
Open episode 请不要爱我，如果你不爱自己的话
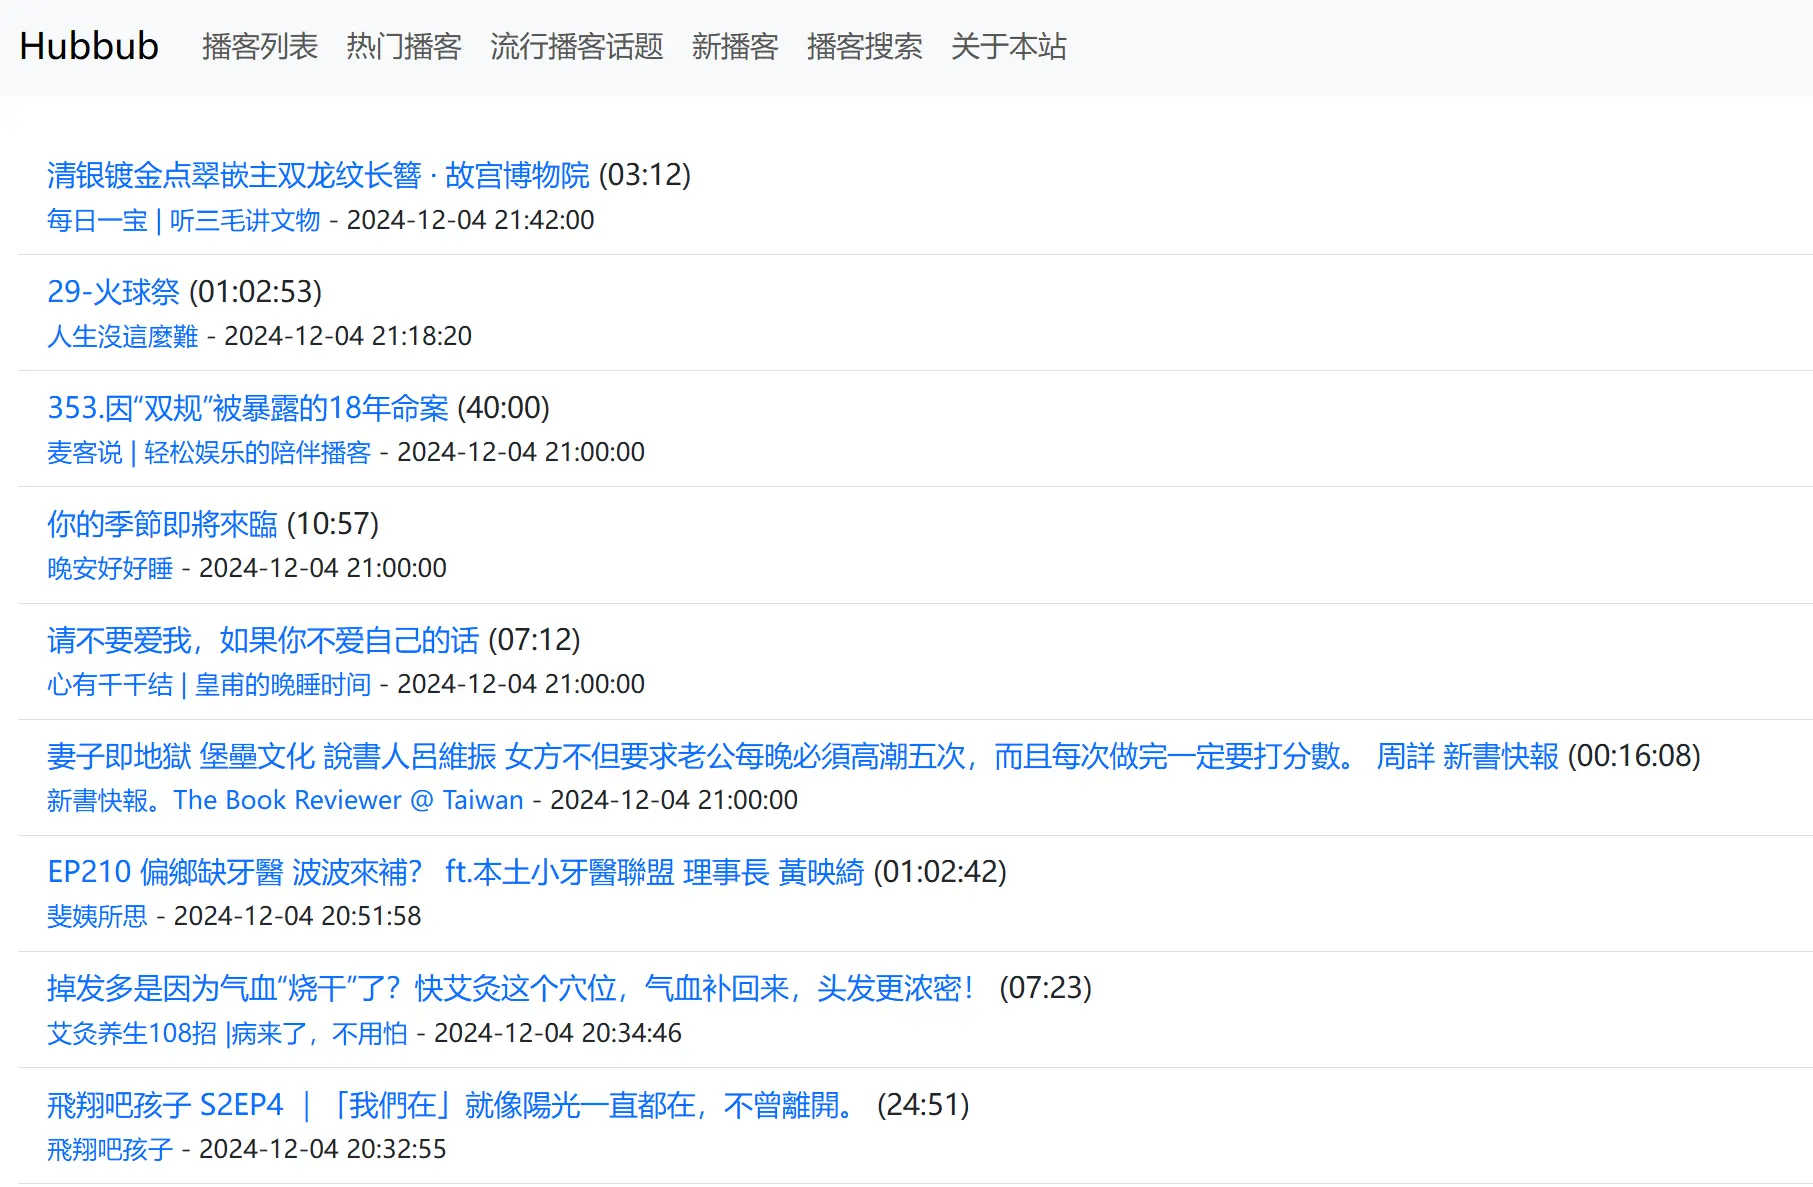[x=263, y=639]
